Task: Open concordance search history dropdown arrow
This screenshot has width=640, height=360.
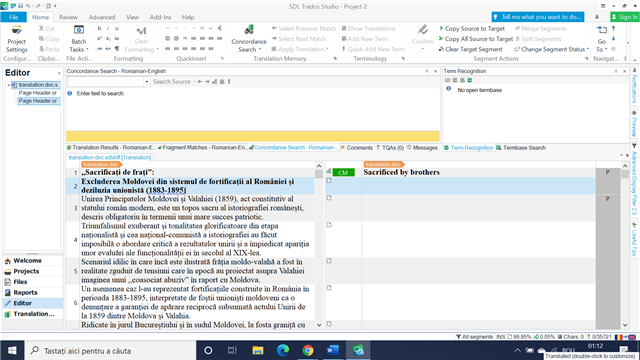Action: click(x=147, y=82)
